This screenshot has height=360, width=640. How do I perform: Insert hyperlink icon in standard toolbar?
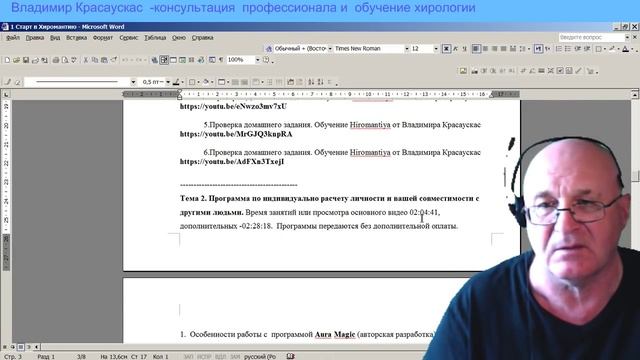coord(154,60)
